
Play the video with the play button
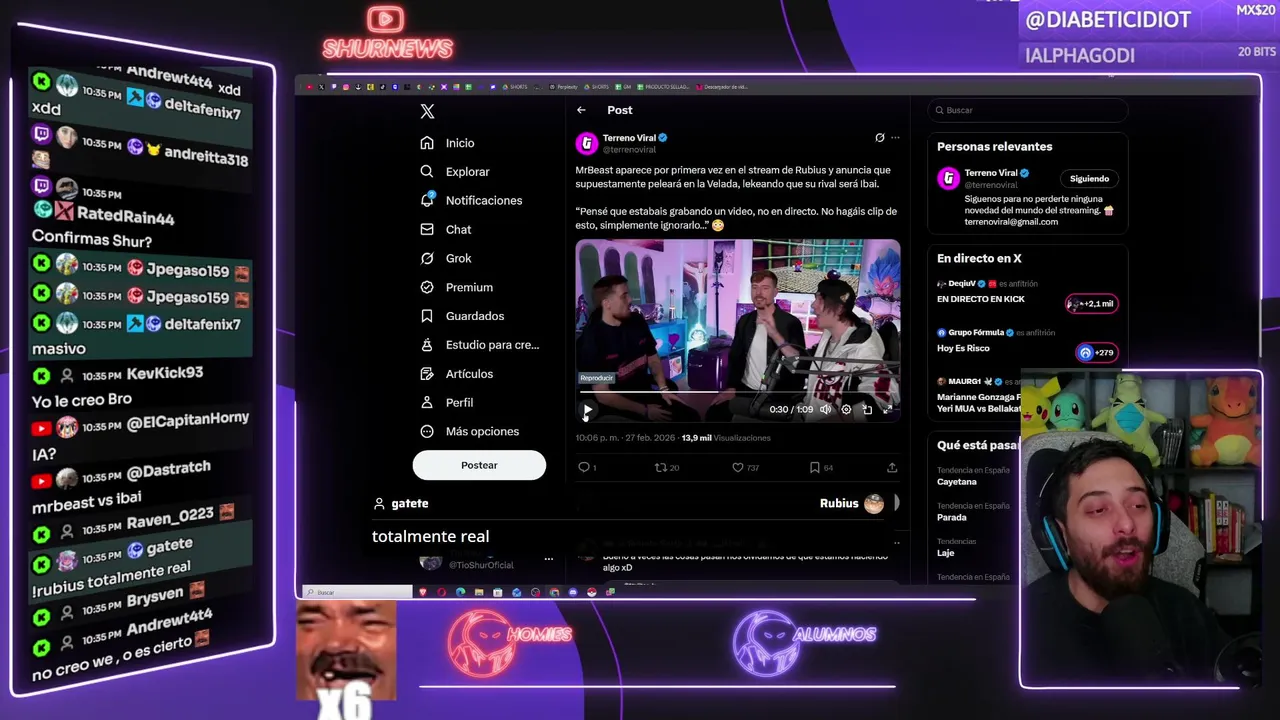pos(587,409)
